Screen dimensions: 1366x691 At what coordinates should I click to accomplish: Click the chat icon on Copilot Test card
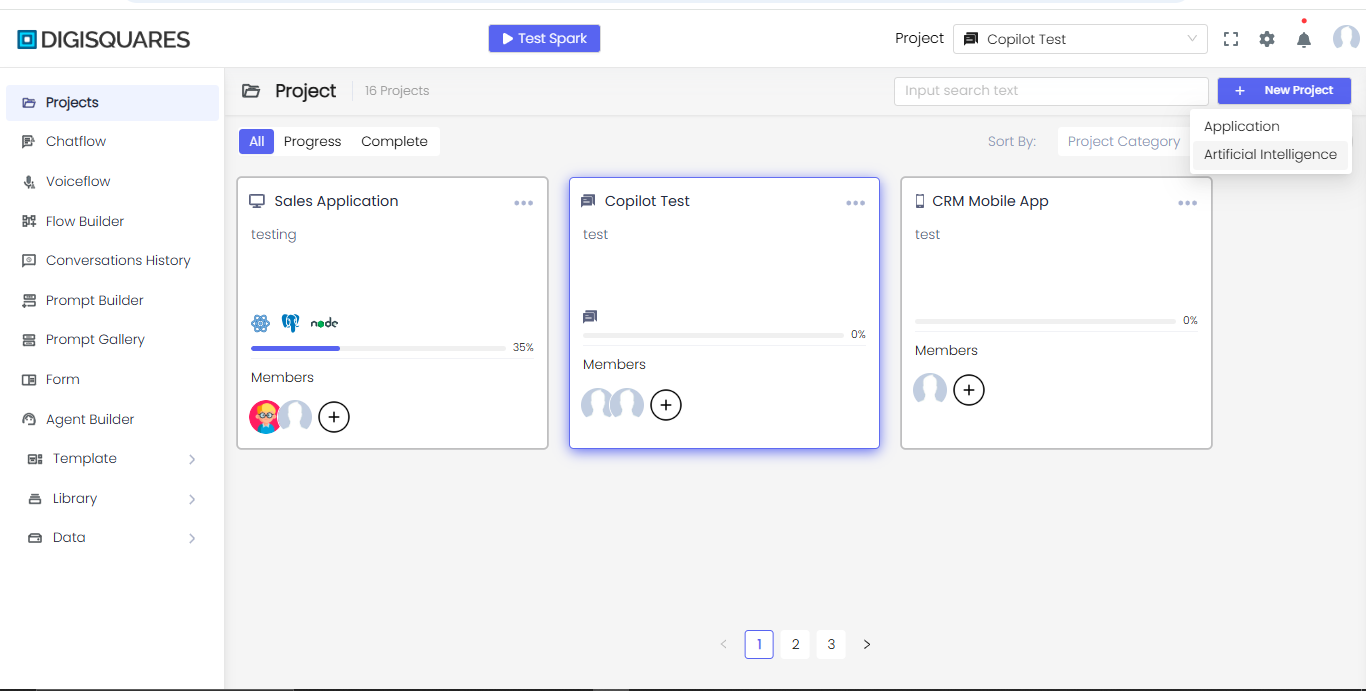(x=590, y=317)
